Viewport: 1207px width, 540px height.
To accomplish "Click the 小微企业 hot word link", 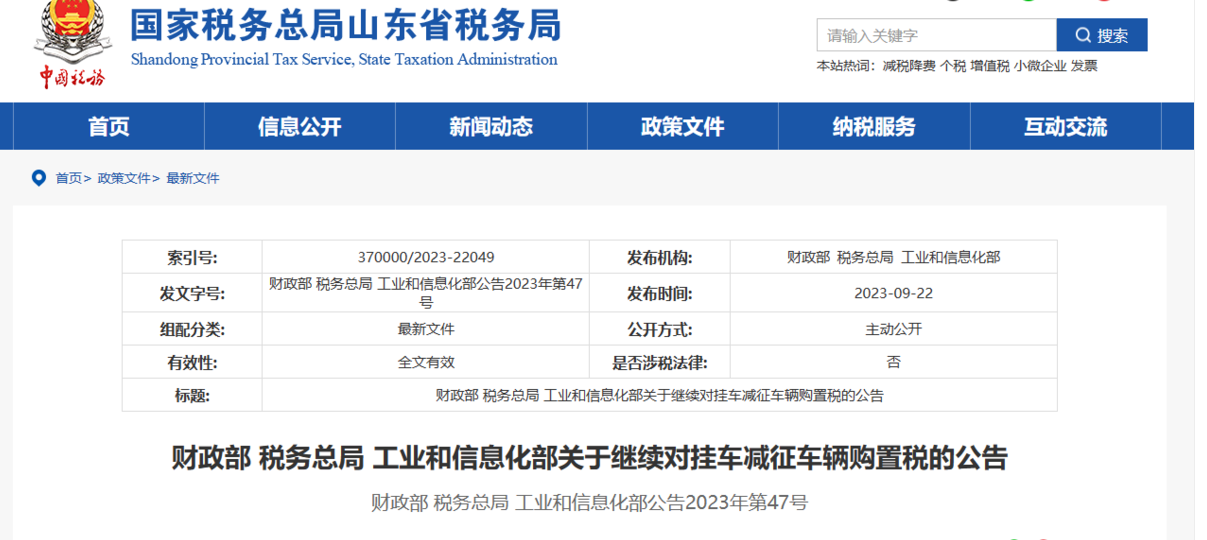I will pos(1040,66).
